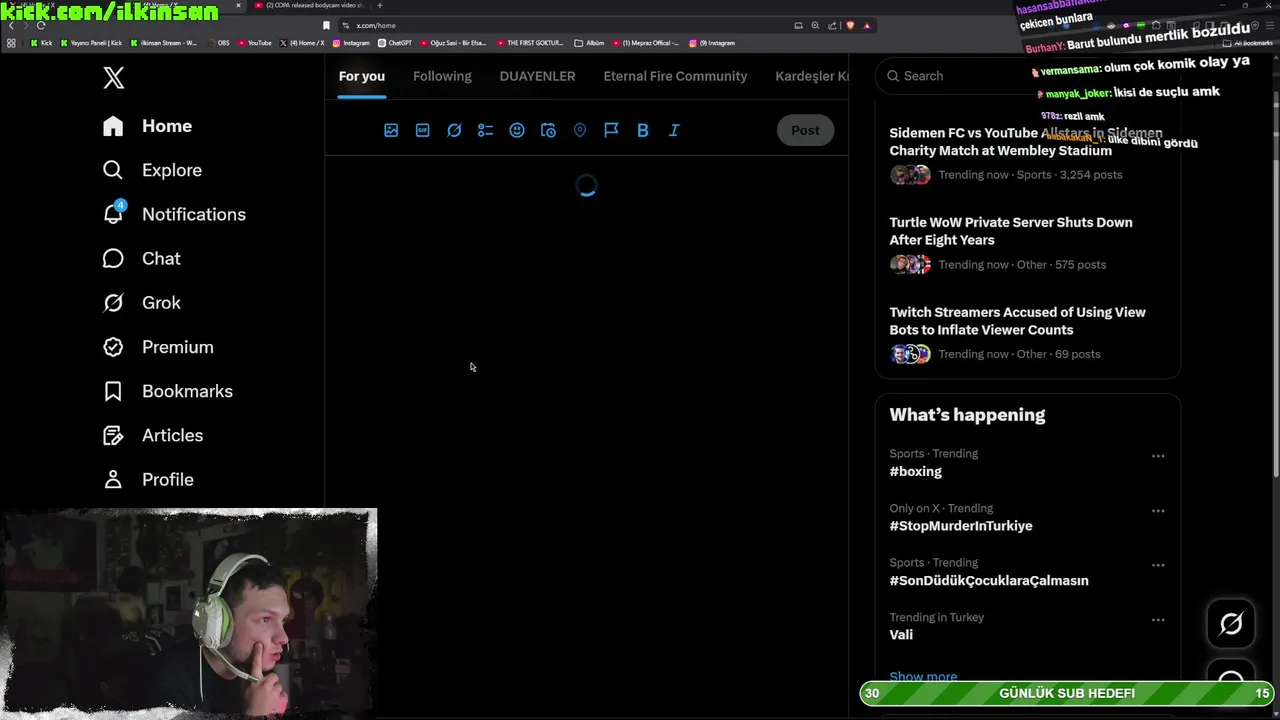1280x720 pixels.
Task: Open Notifications with the bell icon
Action: coord(174,214)
